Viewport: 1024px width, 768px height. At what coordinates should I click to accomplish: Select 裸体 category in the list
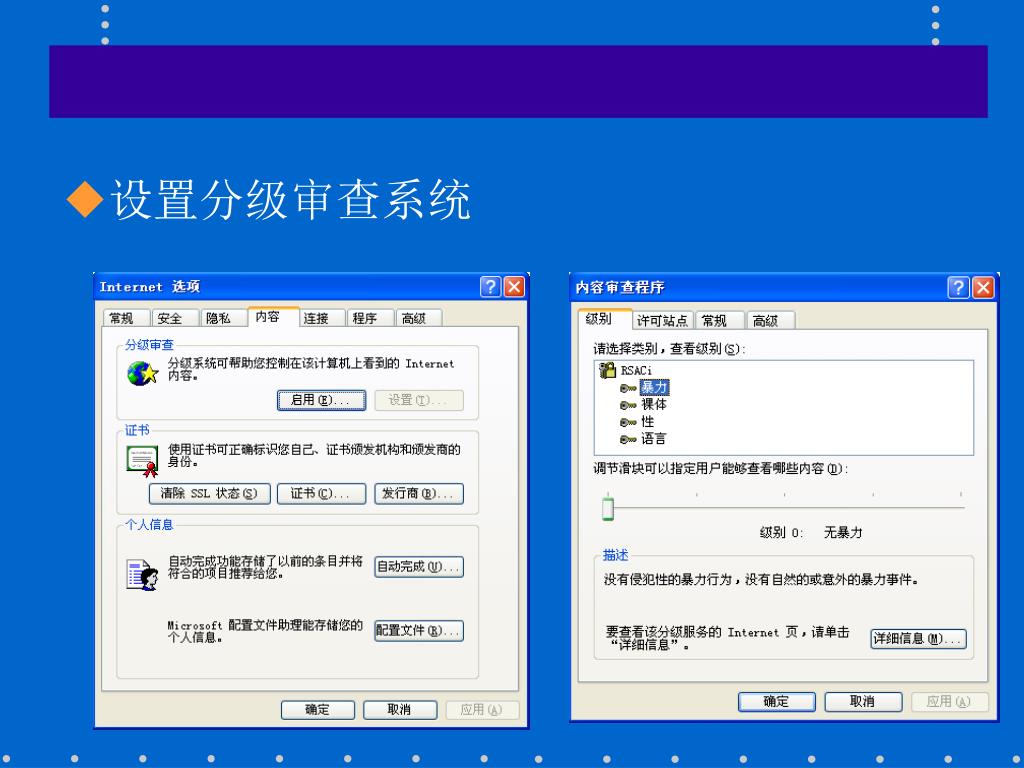coord(654,405)
